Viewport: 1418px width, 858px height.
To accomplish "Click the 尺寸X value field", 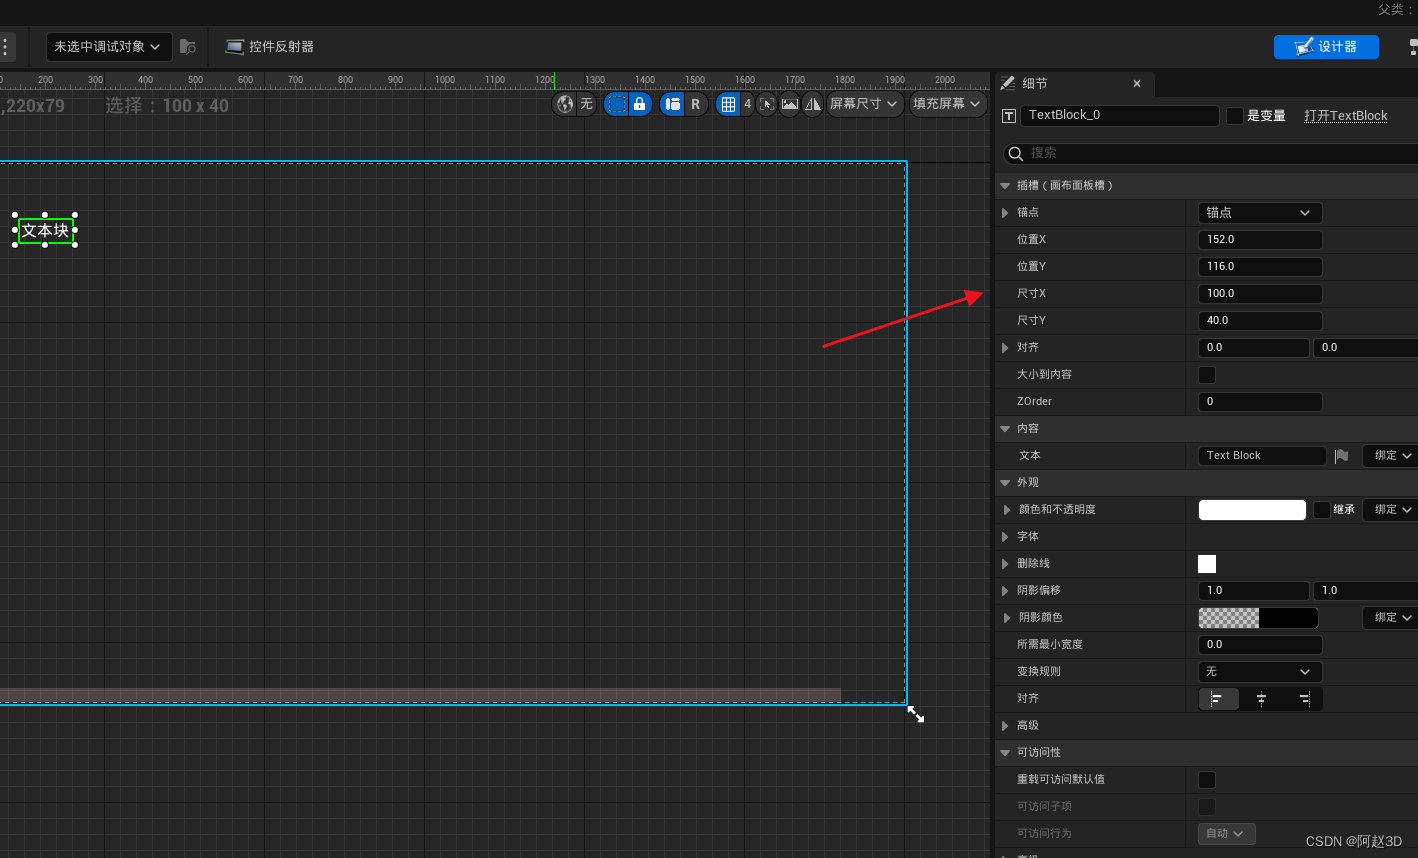I will tap(1260, 294).
